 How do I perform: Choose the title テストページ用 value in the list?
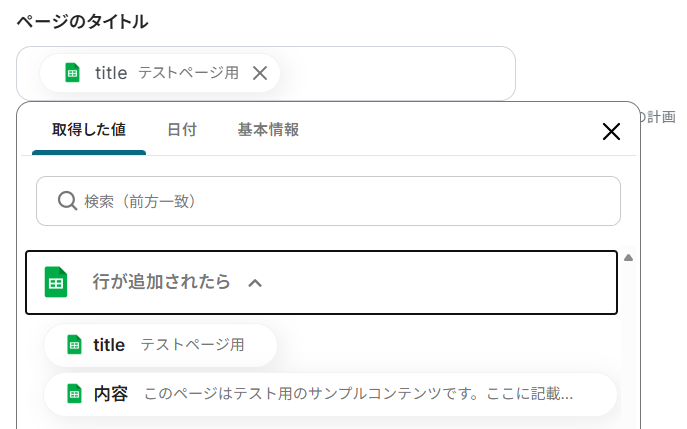(x=160, y=345)
